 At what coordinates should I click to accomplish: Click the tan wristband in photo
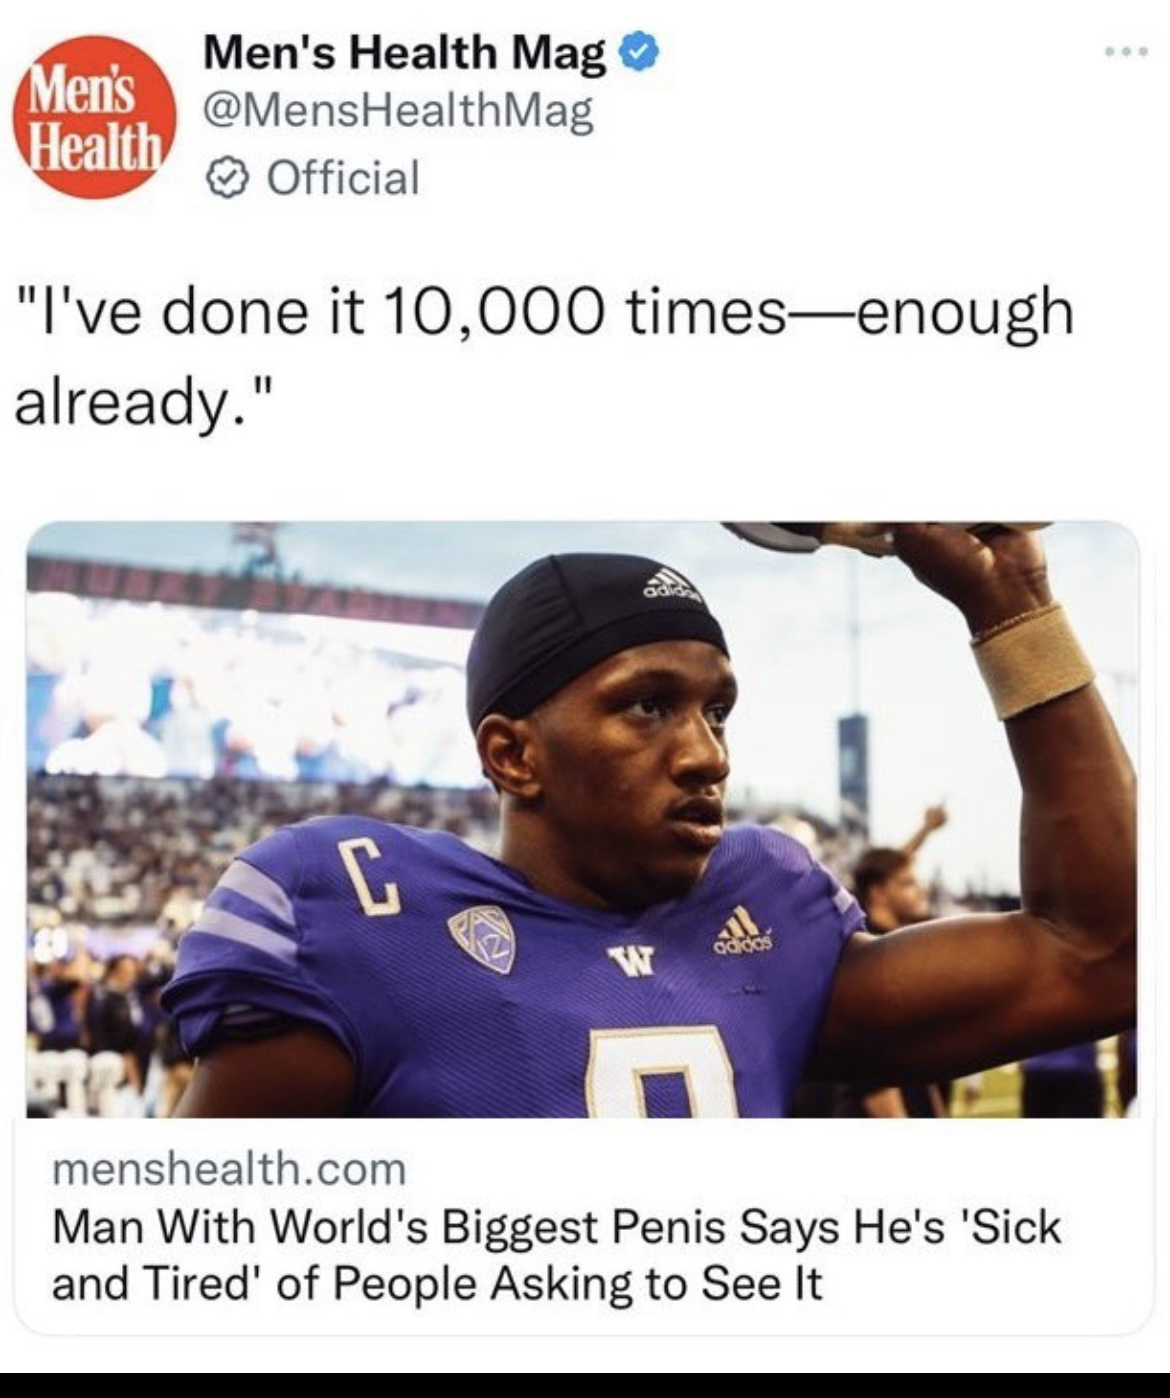click(1033, 661)
